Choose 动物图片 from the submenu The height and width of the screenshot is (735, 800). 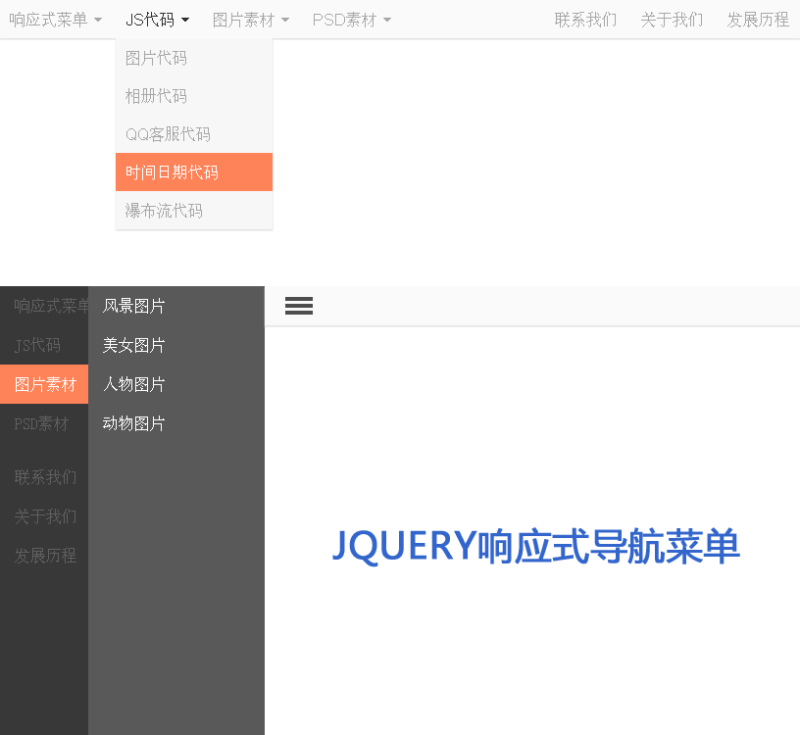point(134,423)
